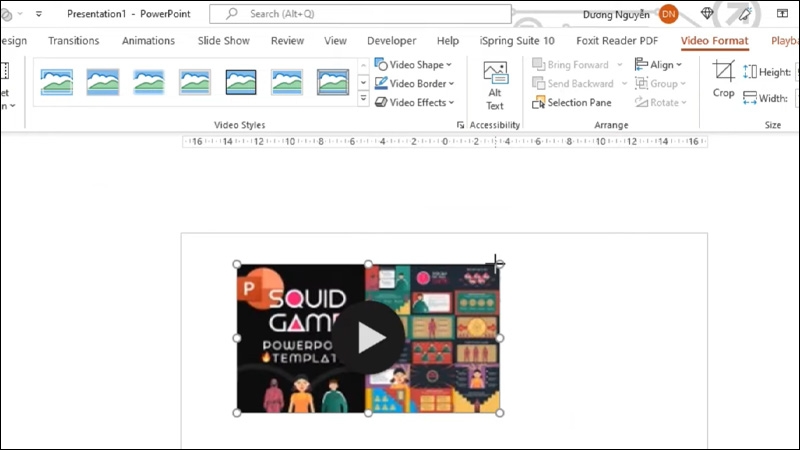Click the DN account avatar
The image size is (800, 450).
click(x=668, y=14)
